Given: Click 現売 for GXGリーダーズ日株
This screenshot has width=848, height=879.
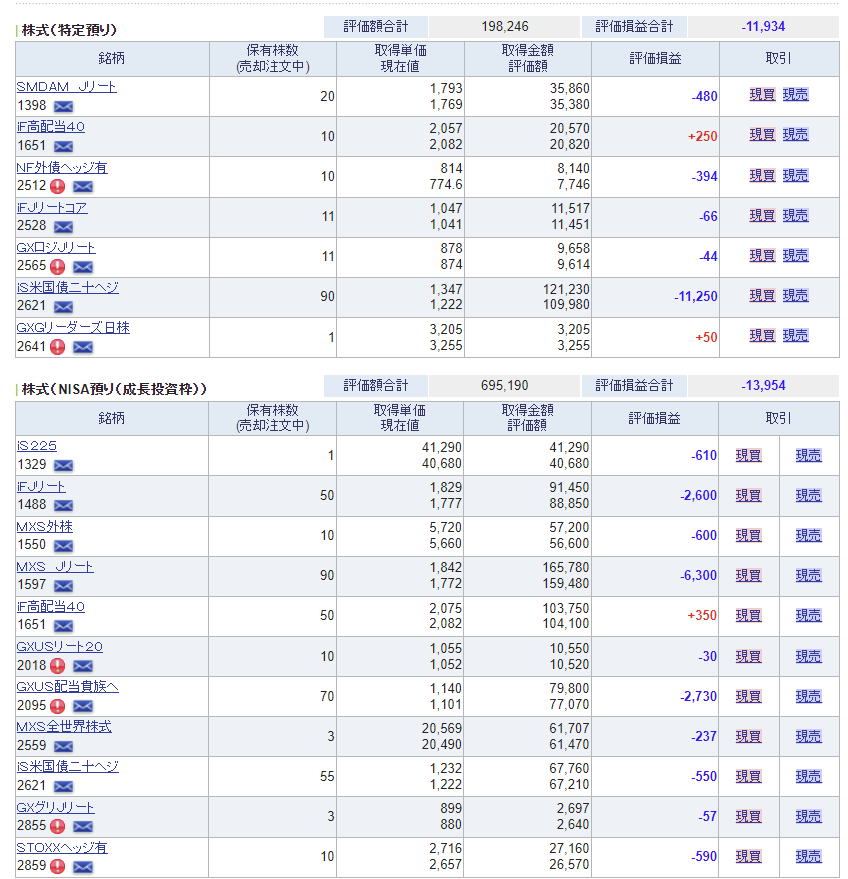Looking at the screenshot, I should tap(795, 335).
